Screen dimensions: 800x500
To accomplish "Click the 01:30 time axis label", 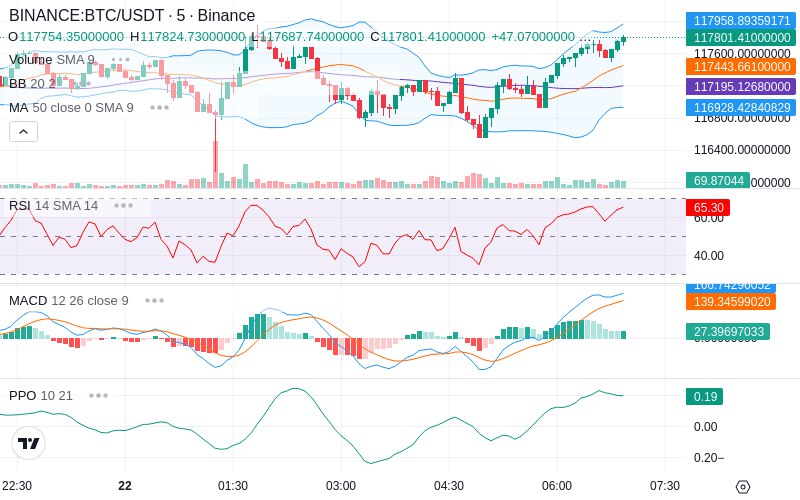I will pyautogui.click(x=233, y=486).
